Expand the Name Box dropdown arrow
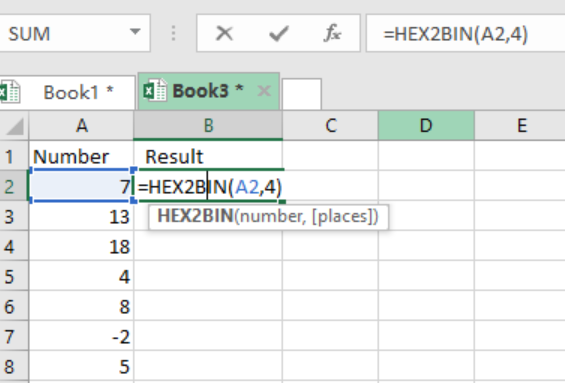The height and width of the screenshot is (383, 565). click(x=135, y=32)
